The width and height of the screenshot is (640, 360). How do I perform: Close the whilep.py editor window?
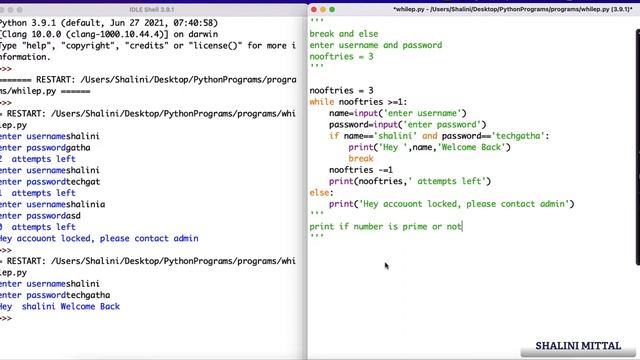(313, 9)
